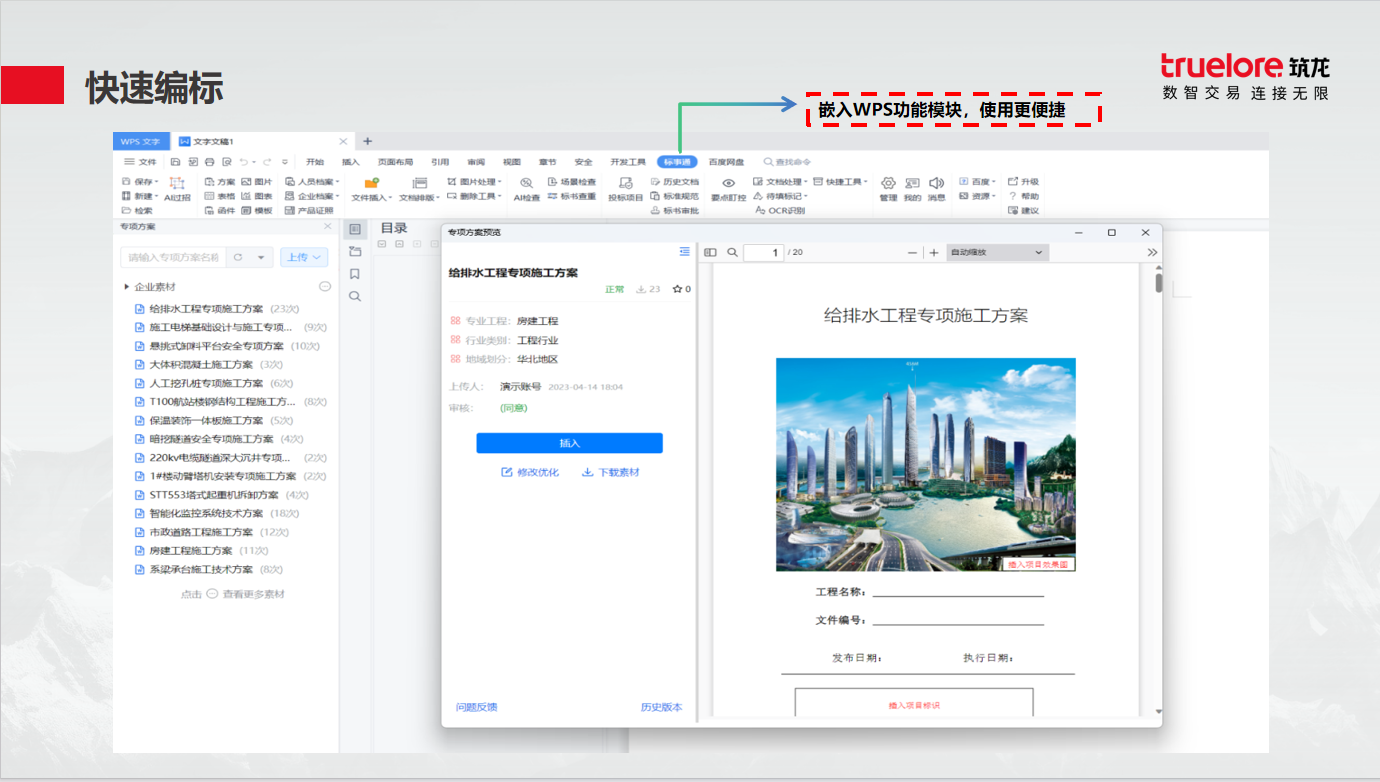
Task: Zoom in with the plus button in preview
Action: (934, 253)
